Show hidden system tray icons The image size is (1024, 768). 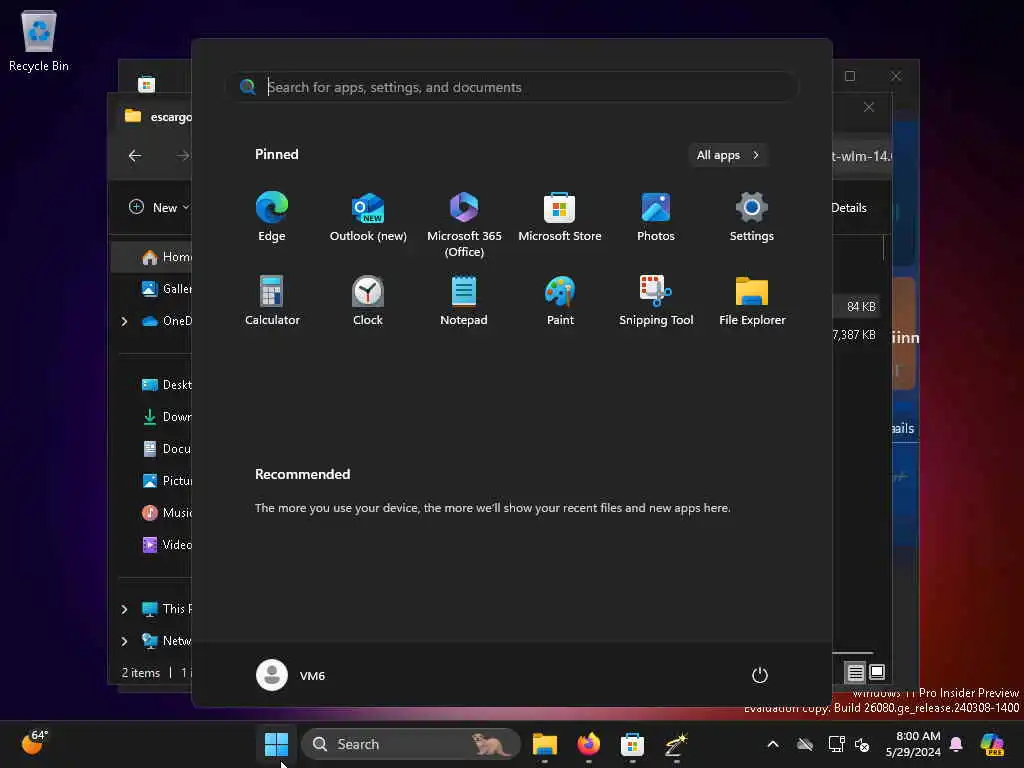point(773,744)
